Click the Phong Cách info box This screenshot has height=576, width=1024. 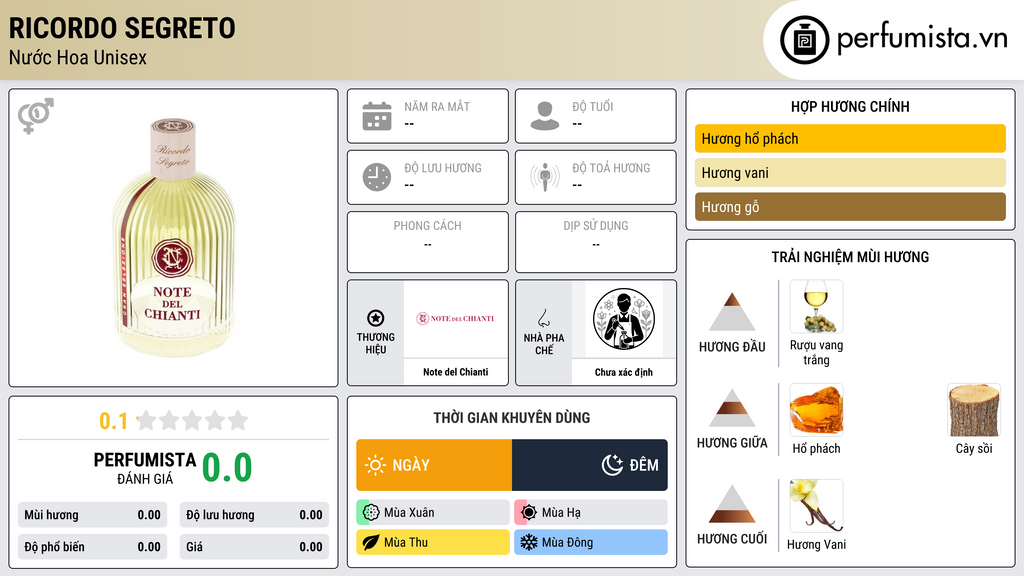click(428, 242)
